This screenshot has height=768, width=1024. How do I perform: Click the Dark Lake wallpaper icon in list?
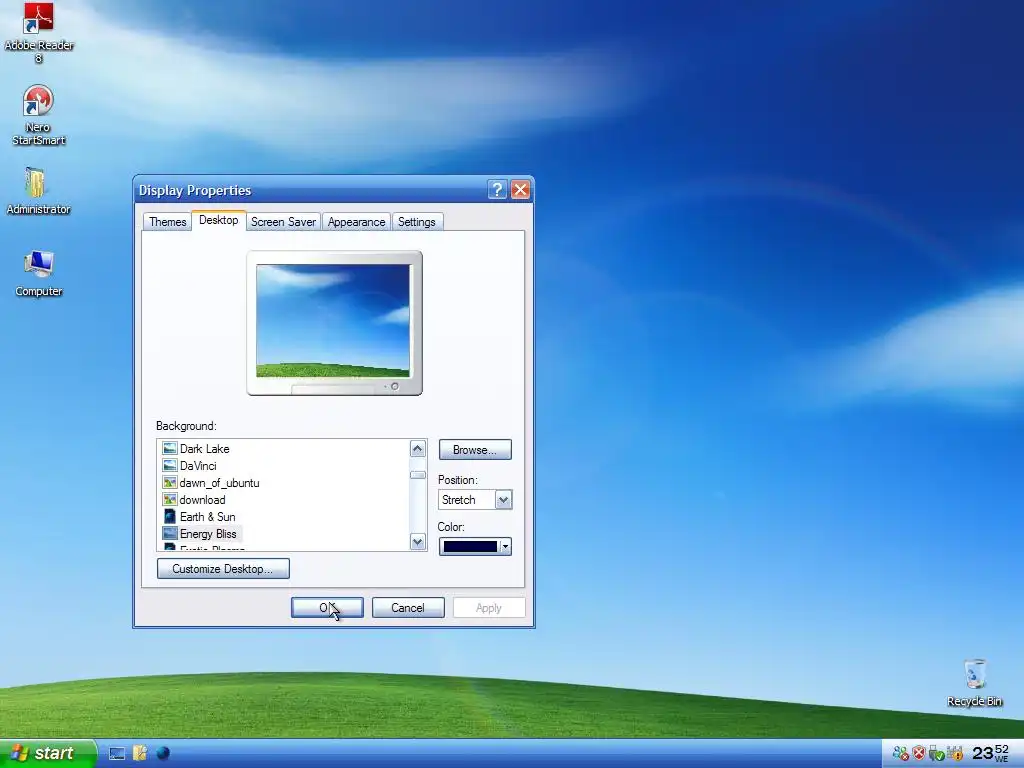(x=170, y=449)
